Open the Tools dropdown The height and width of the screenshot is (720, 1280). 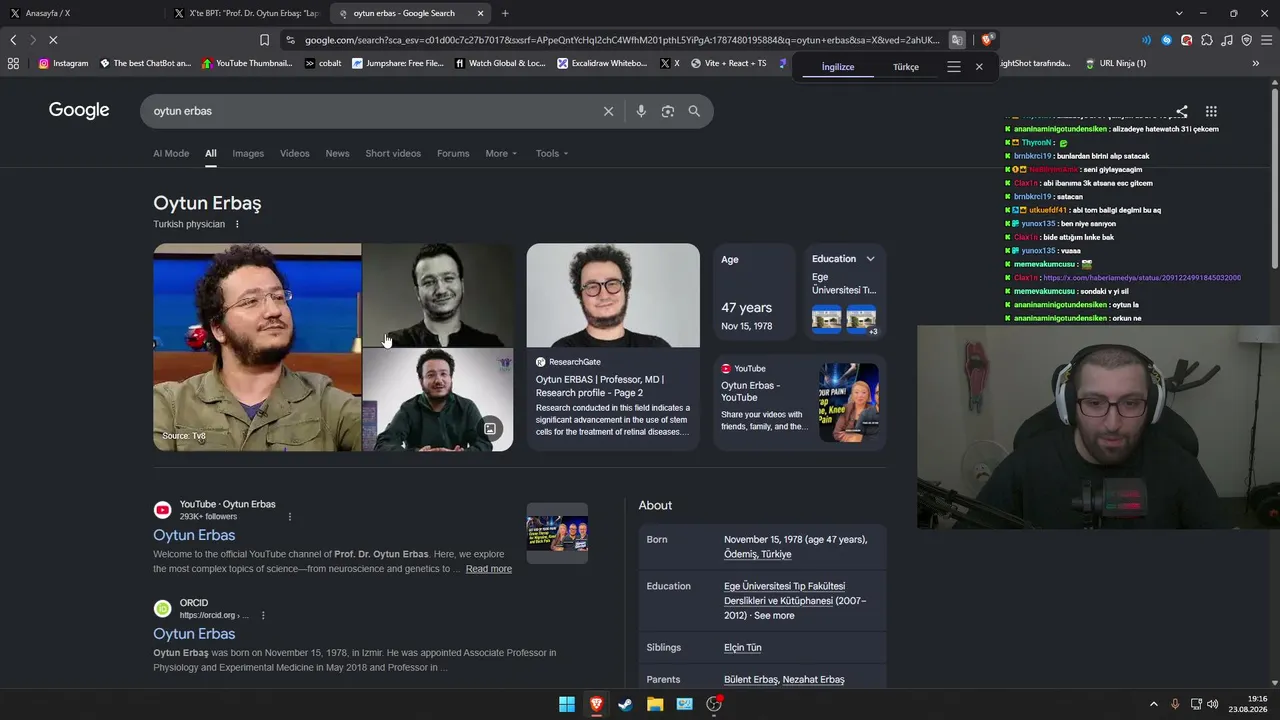tap(552, 154)
